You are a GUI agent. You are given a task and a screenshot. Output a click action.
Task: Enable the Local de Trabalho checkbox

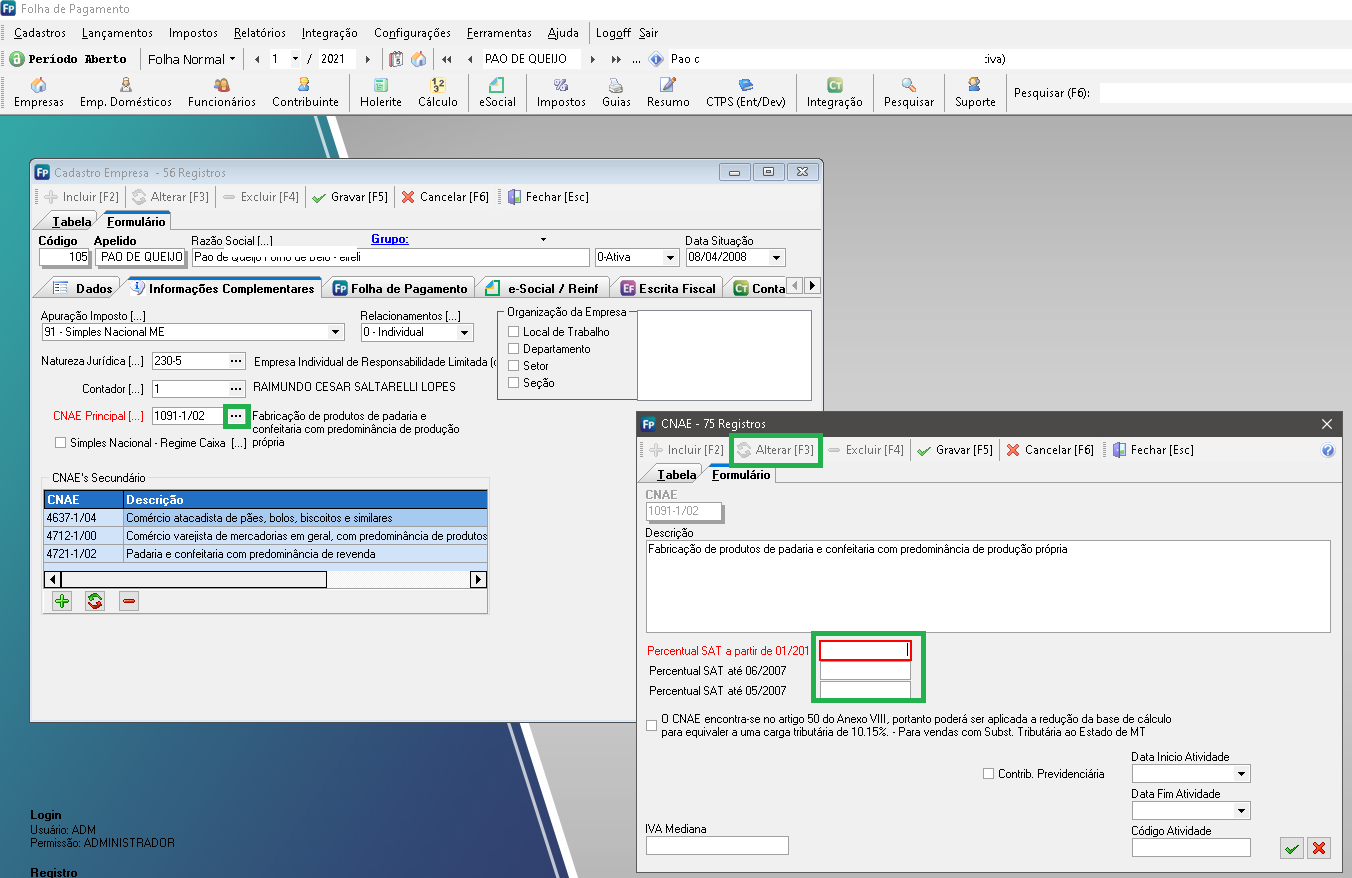pyautogui.click(x=514, y=332)
